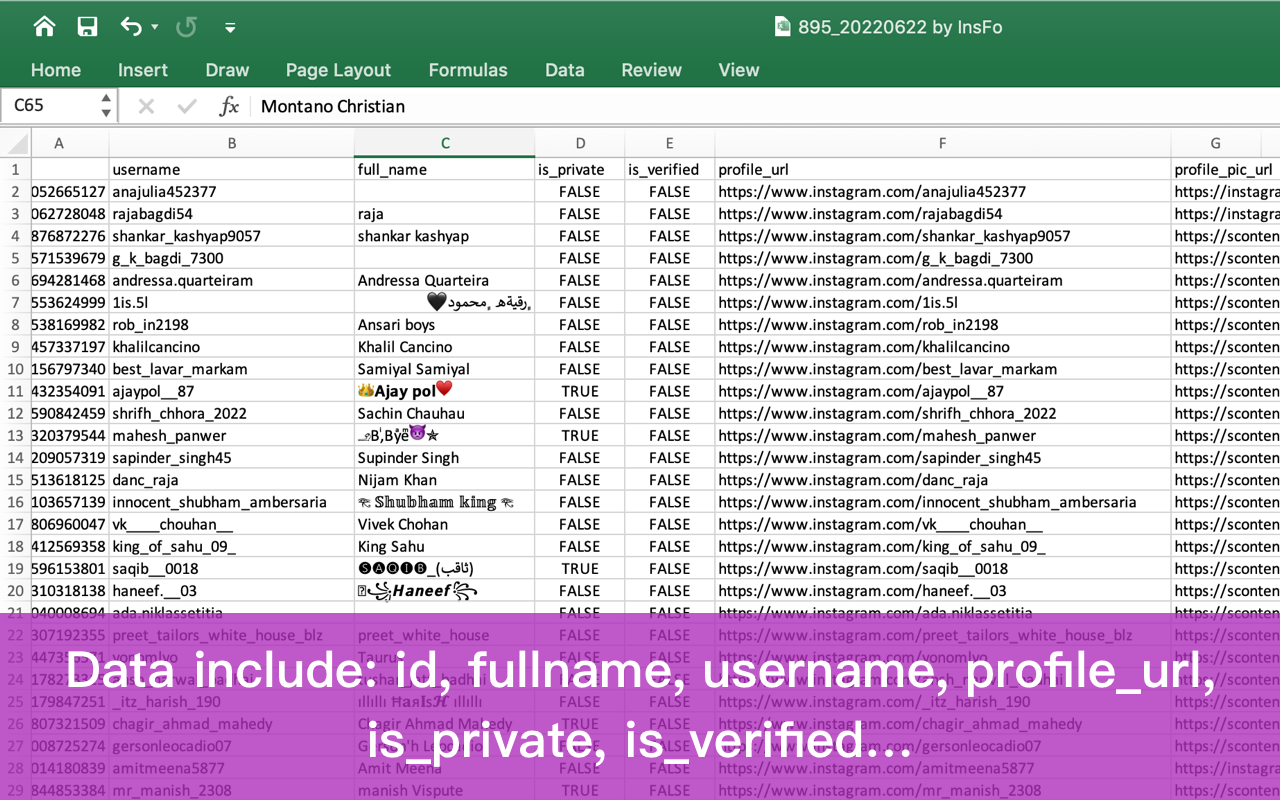The width and height of the screenshot is (1280, 800).
Task: Open the Data tab
Action: pos(564,70)
